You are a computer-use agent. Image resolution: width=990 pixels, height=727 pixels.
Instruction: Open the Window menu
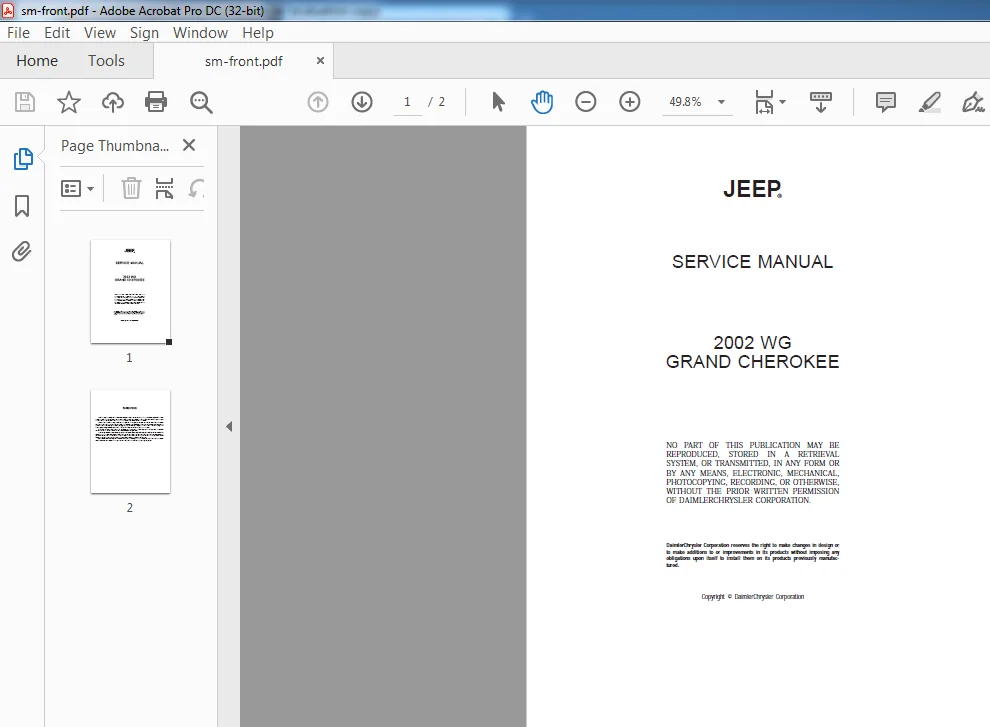(x=200, y=33)
